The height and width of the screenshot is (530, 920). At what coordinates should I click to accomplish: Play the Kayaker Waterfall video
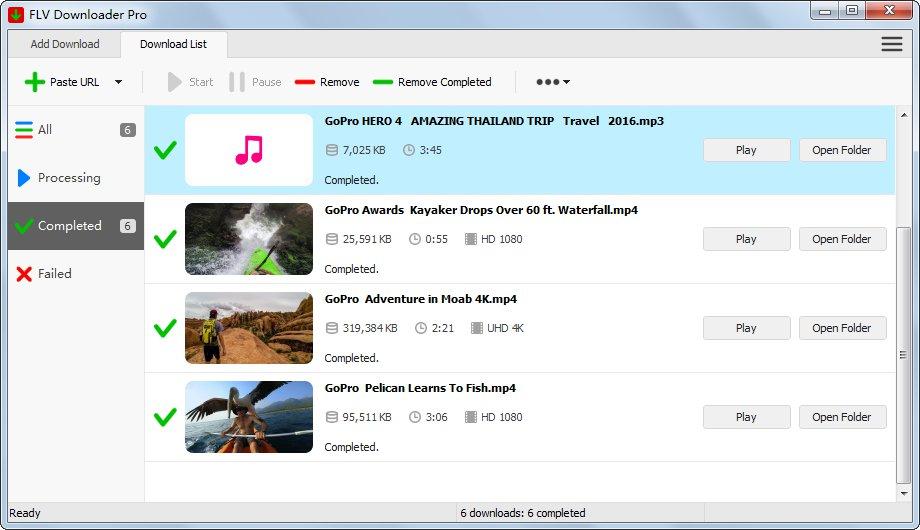pos(746,239)
